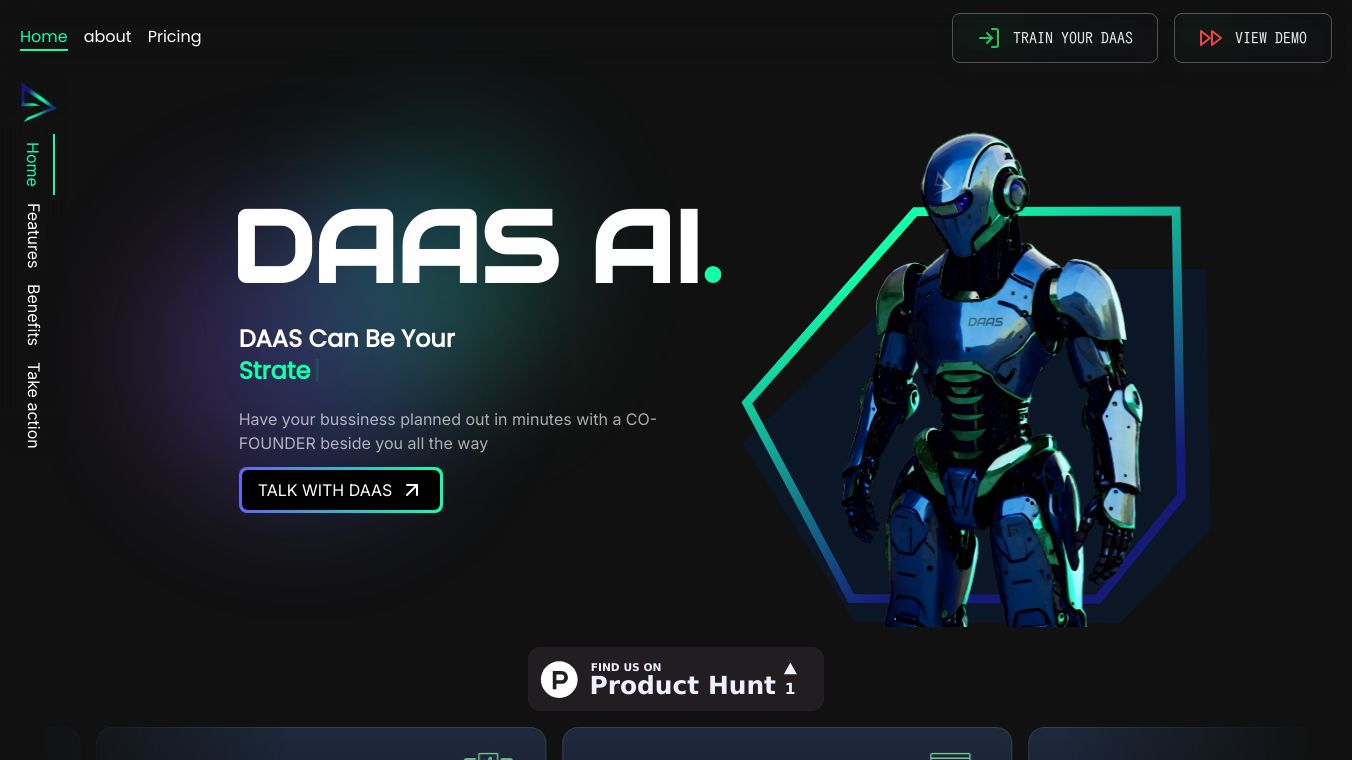This screenshot has height=760, width=1352.
Task: Click the card icon at bottom center
Action: coord(950,756)
